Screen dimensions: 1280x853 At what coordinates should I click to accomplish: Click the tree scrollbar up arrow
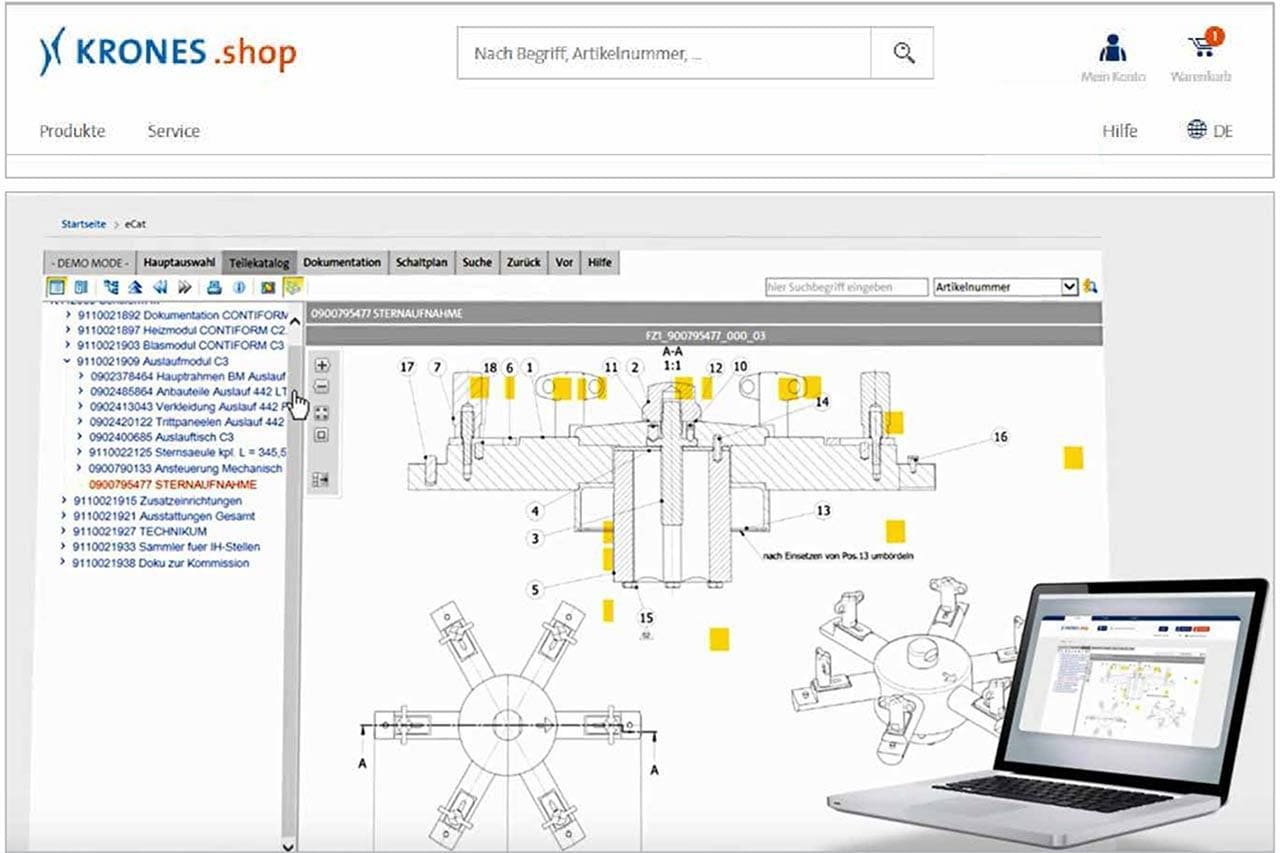[293, 321]
